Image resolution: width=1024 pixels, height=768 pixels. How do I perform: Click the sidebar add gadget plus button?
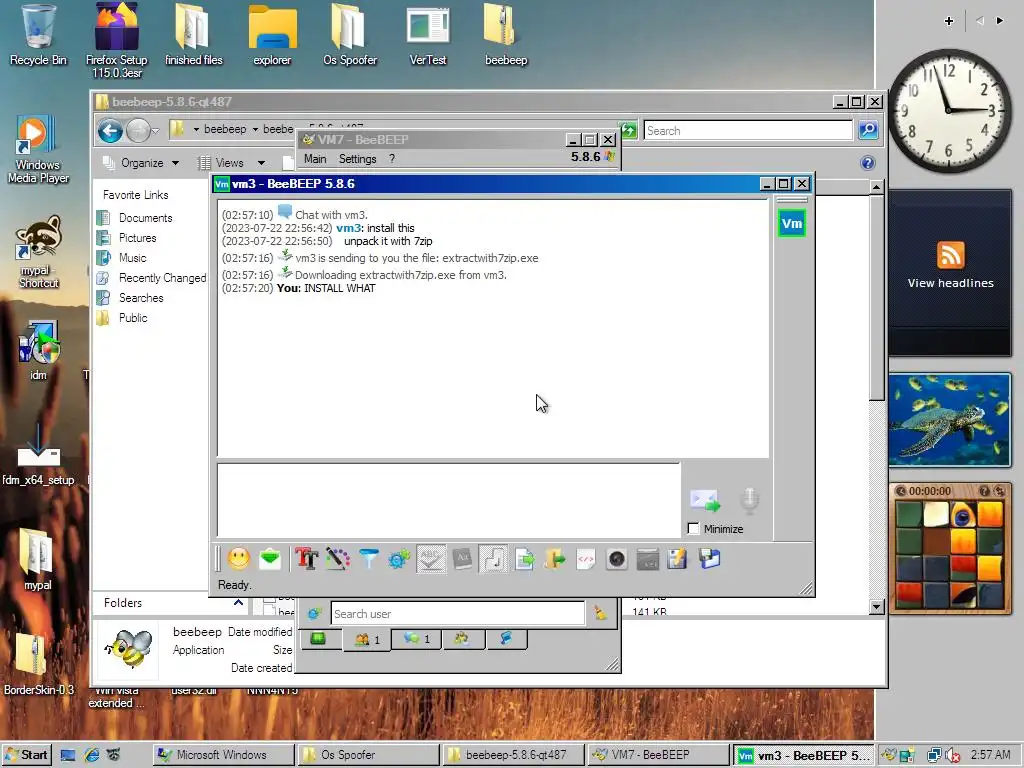pyautogui.click(x=948, y=21)
